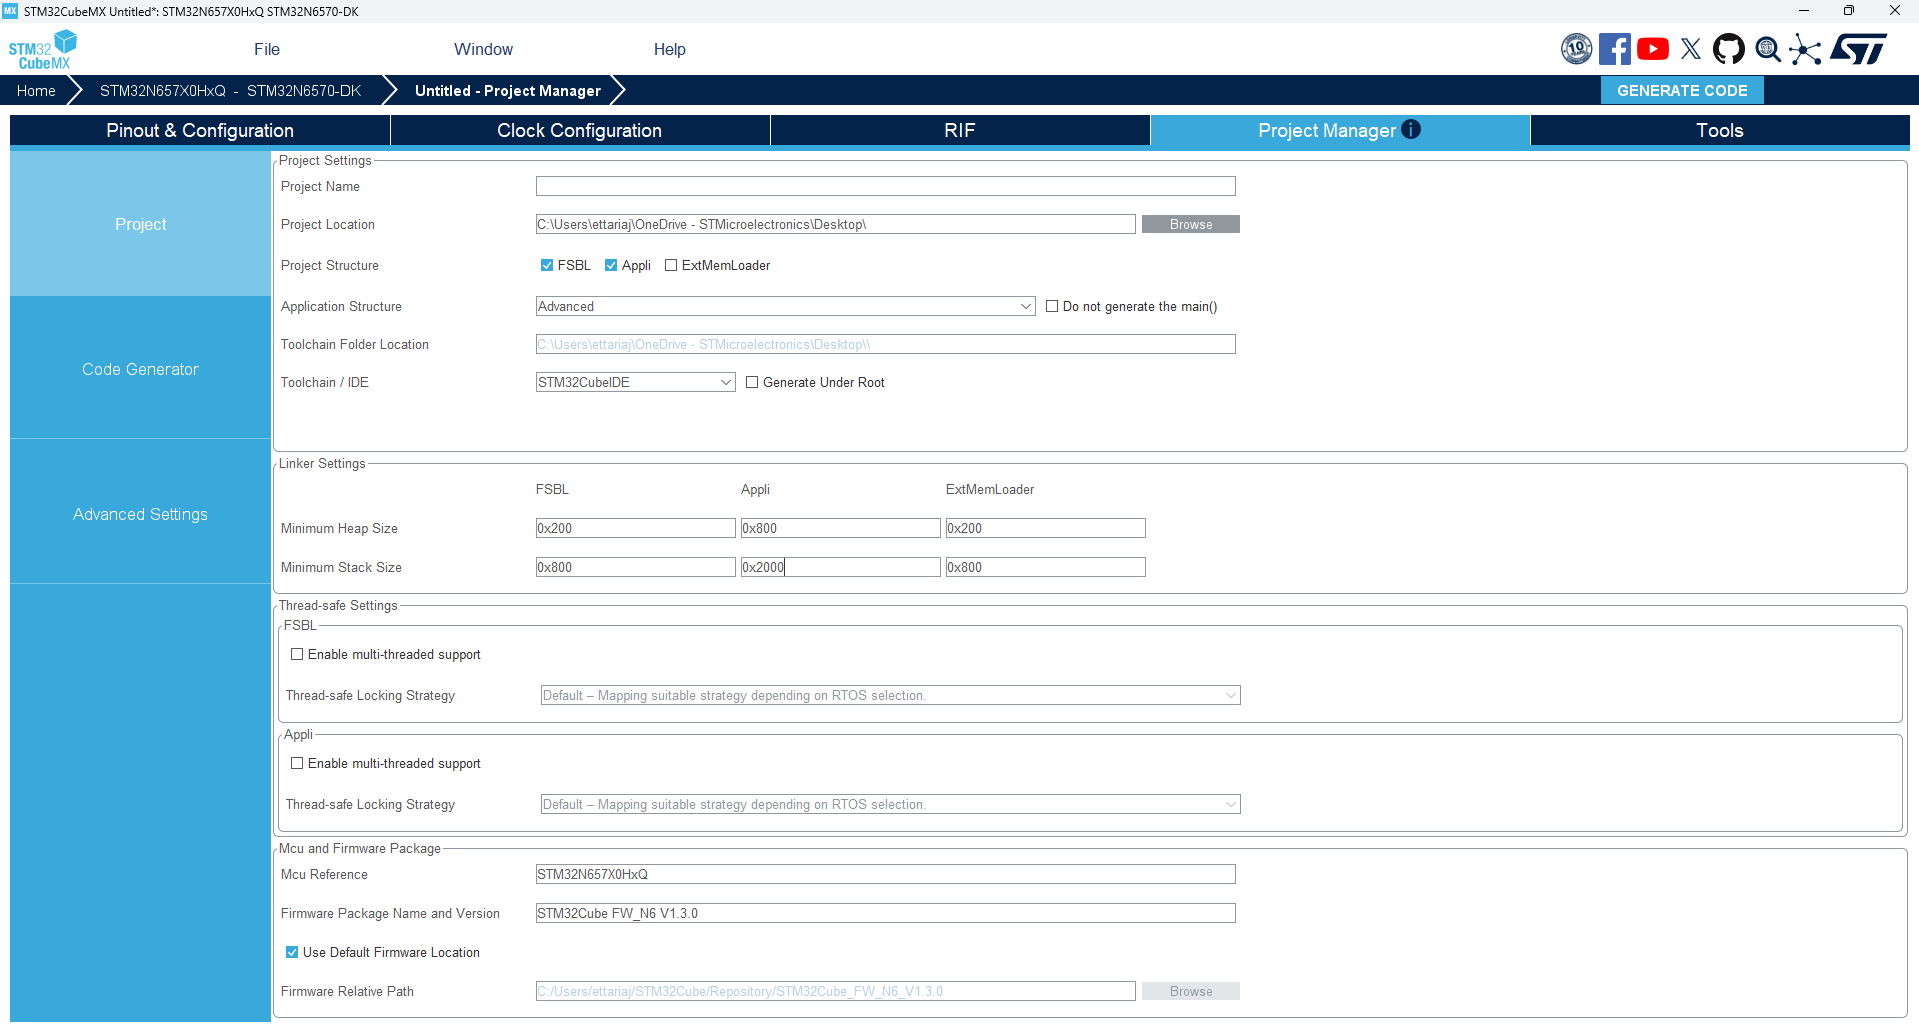Click Untitled - Project Manager breadcrumb
The width and height of the screenshot is (1919, 1028).
(x=508, y=90)
